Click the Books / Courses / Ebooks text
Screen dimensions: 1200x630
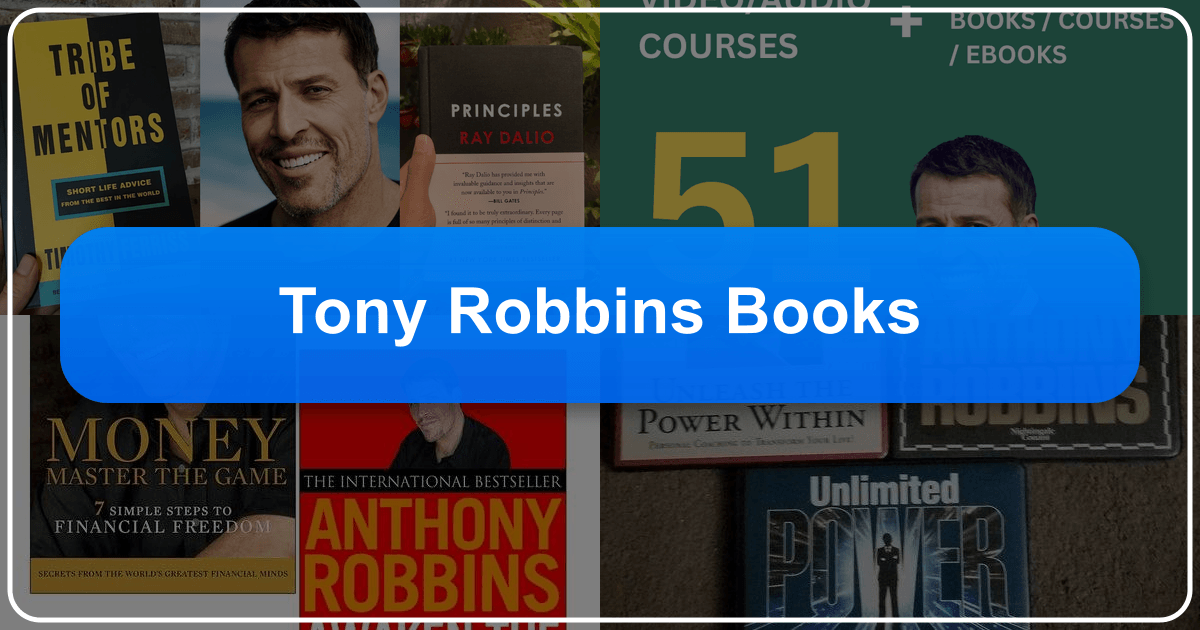tap(1062, 37)
